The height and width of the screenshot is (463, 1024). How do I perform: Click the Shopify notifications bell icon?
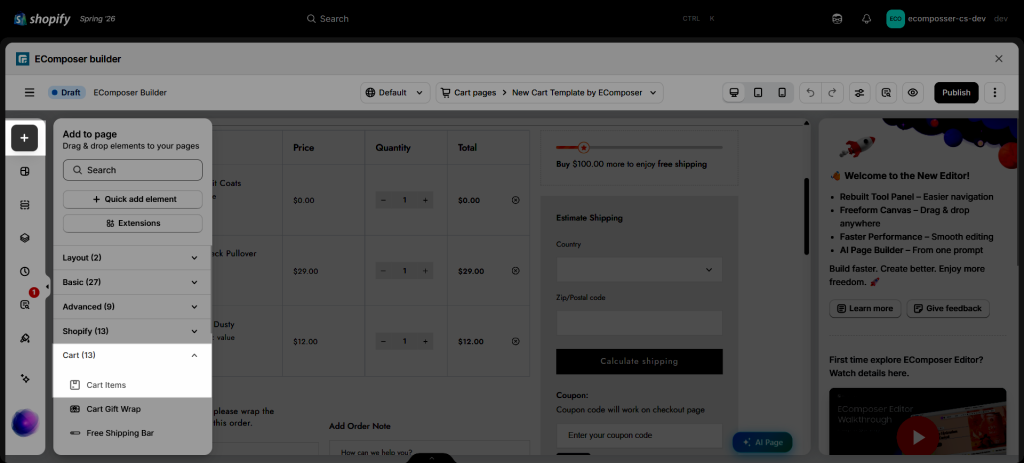(867, 19)
